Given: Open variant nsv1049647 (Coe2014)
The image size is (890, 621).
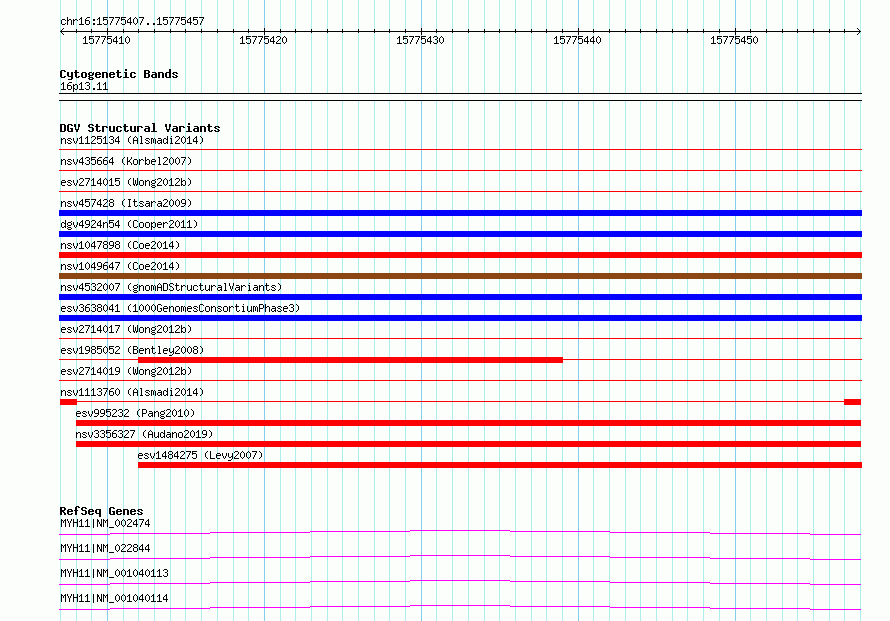Looking at the screenshot, I should click(120, 266).
